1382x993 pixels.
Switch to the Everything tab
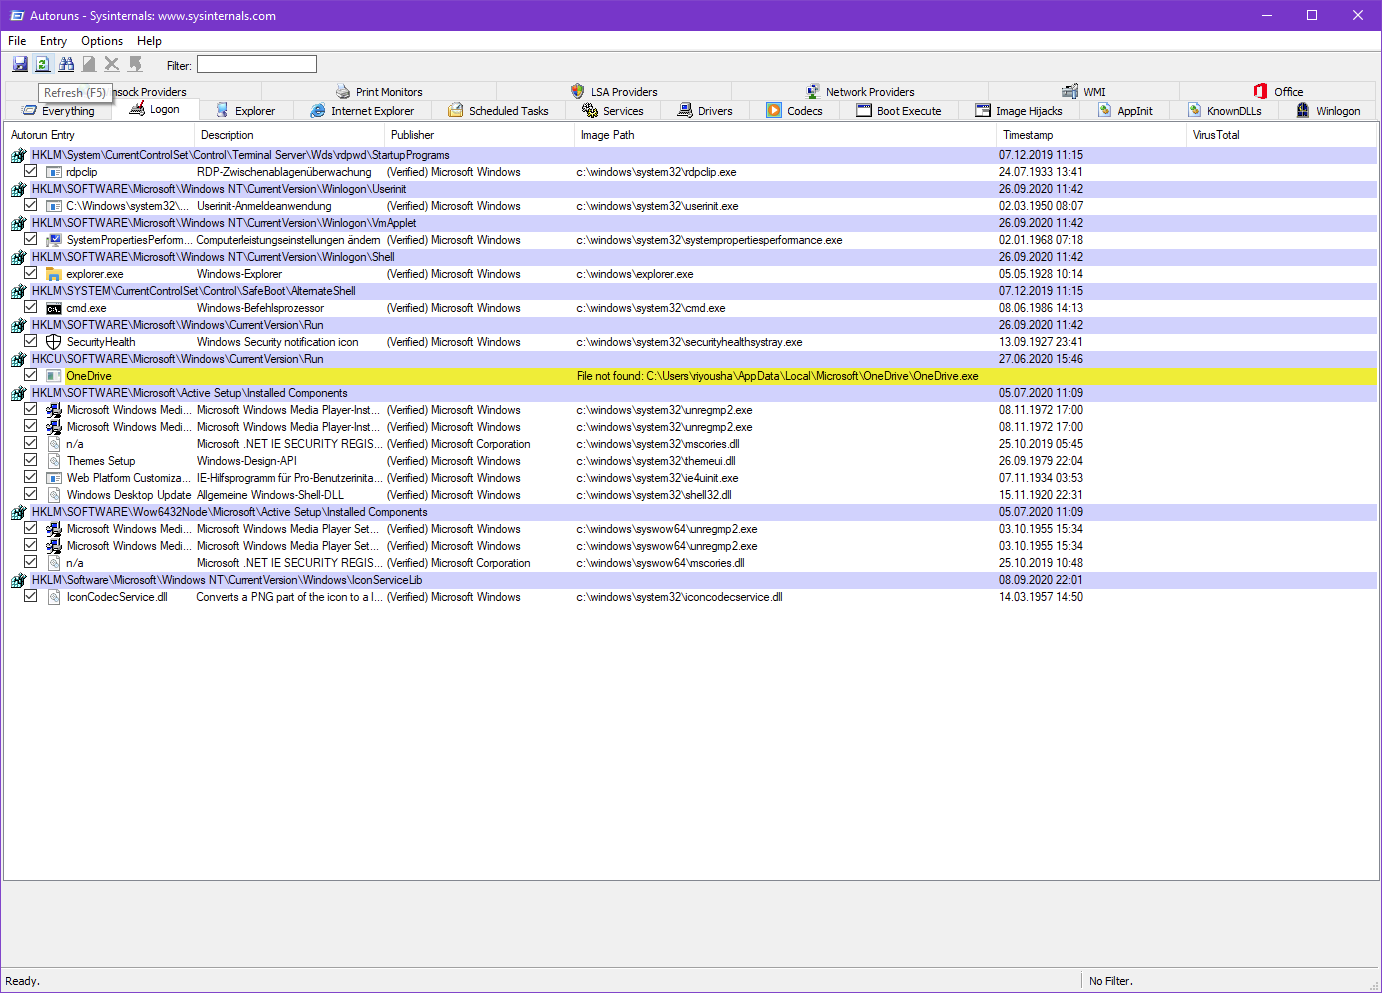[x=59, y=111]
